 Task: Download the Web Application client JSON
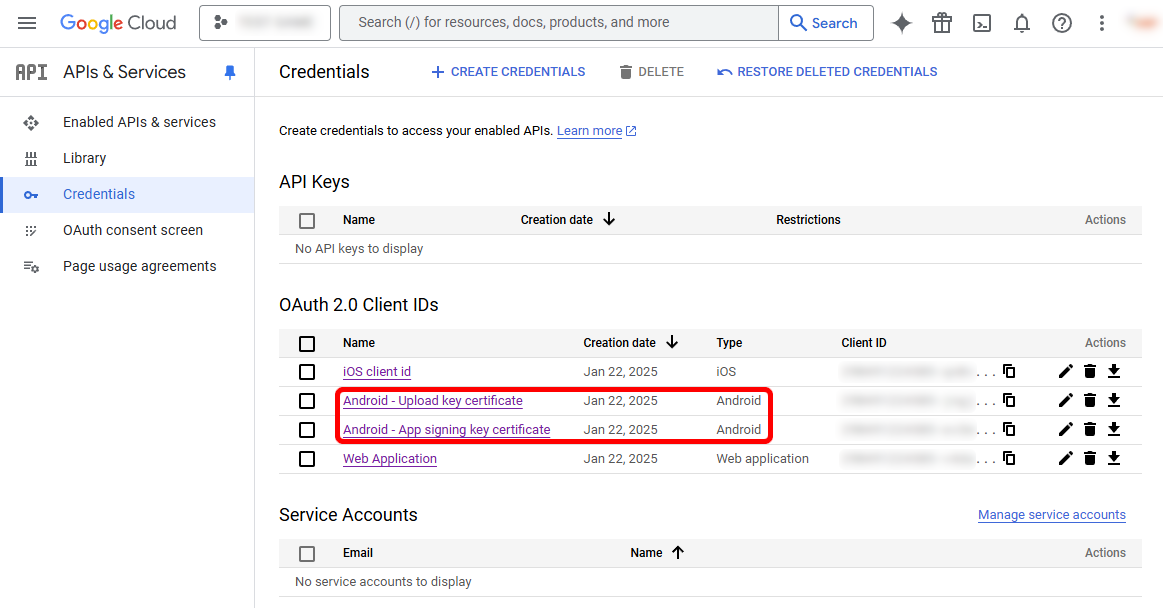coord(1114,458)
